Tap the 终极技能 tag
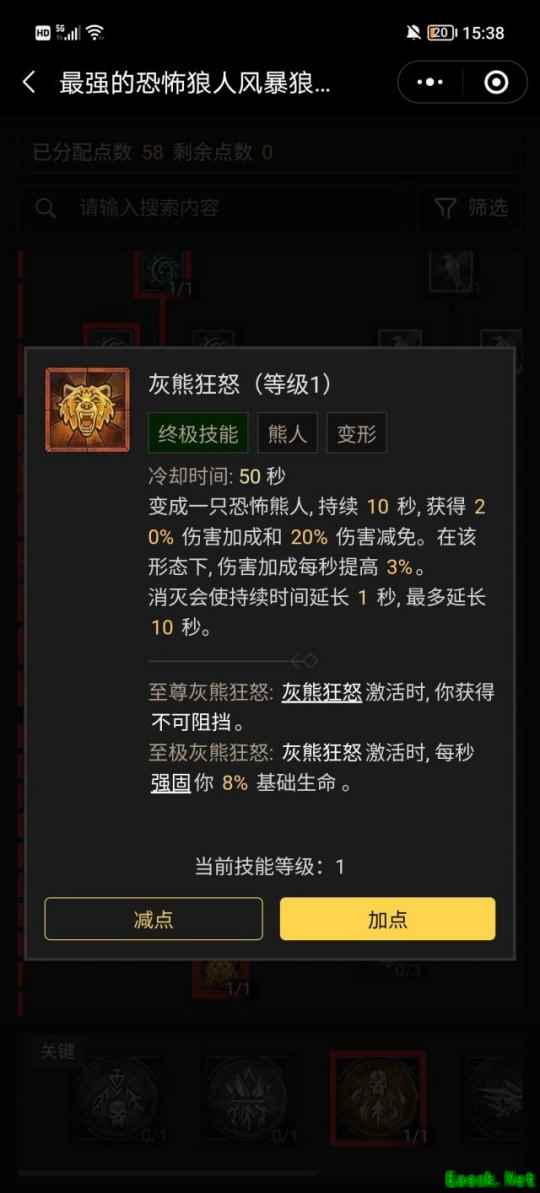The image size is (540, 1193). (x=199, y=434)
